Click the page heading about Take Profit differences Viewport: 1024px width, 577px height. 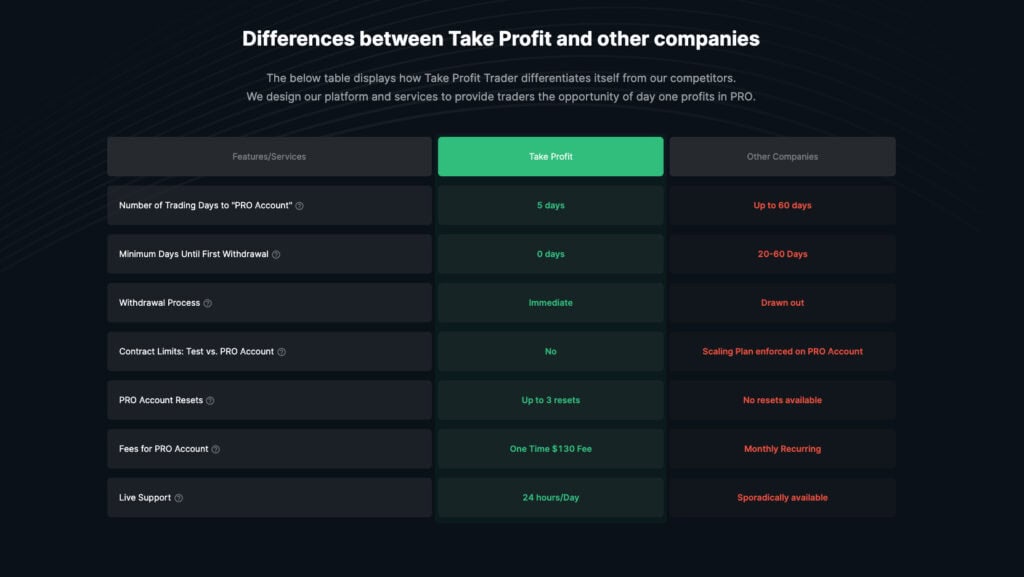(501, 39)
